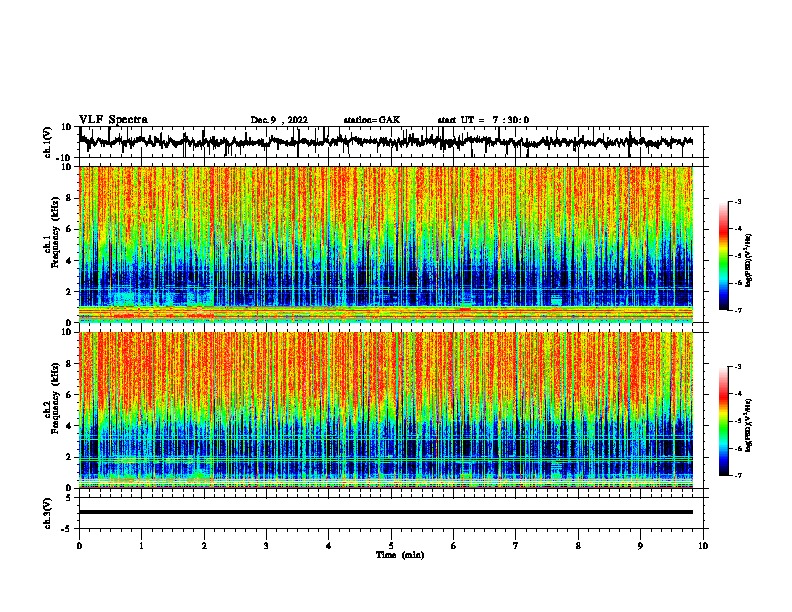The height and width of the screenshot is (612, 792).
Task: Click the thick black ch.3 signal line
Action: (386, 512)
